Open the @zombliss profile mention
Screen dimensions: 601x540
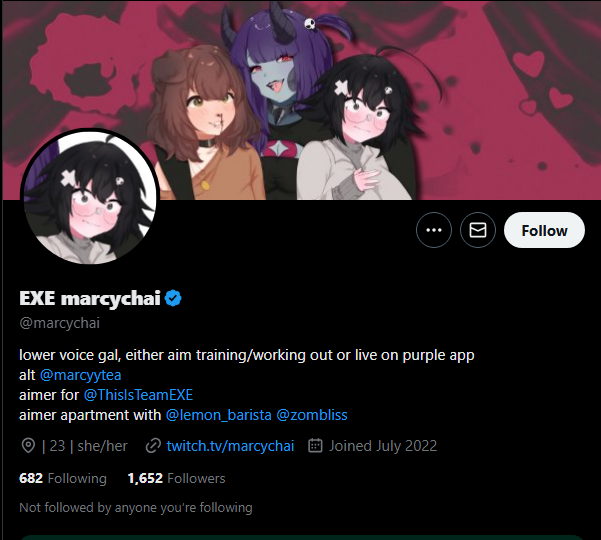[x=312, y=415]
